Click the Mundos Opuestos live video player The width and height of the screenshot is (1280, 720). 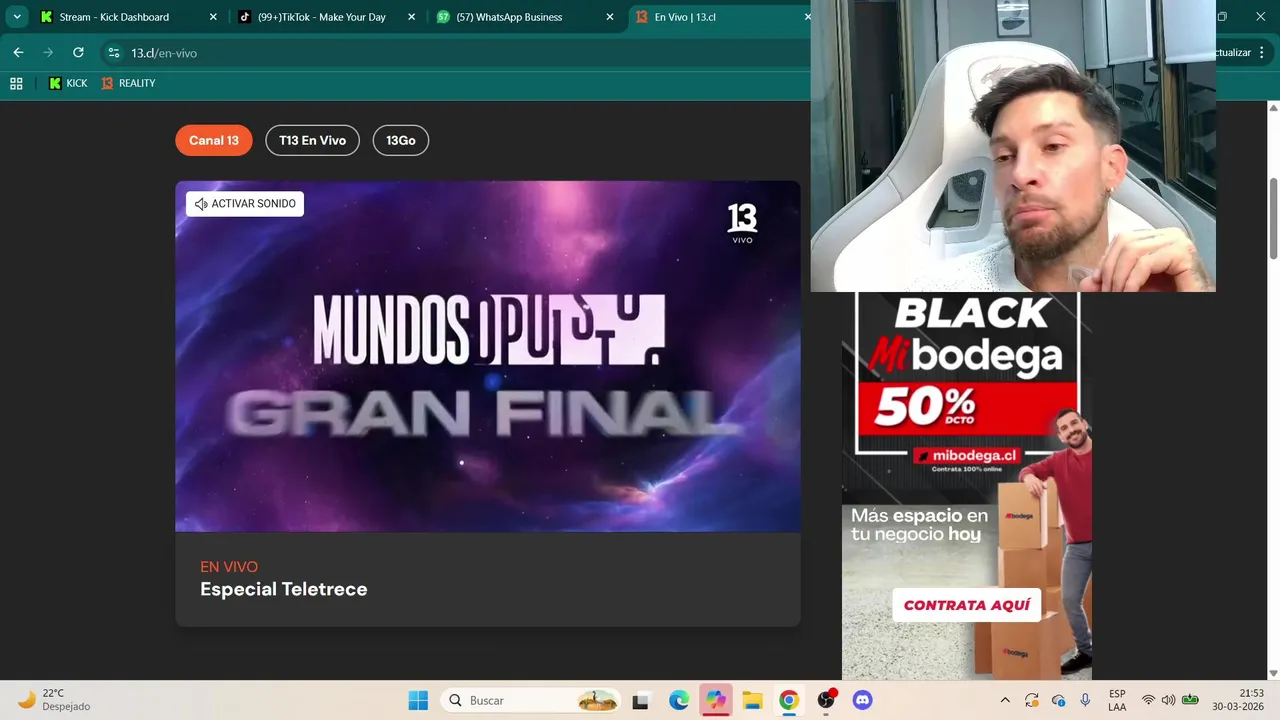tap(488, 356)
